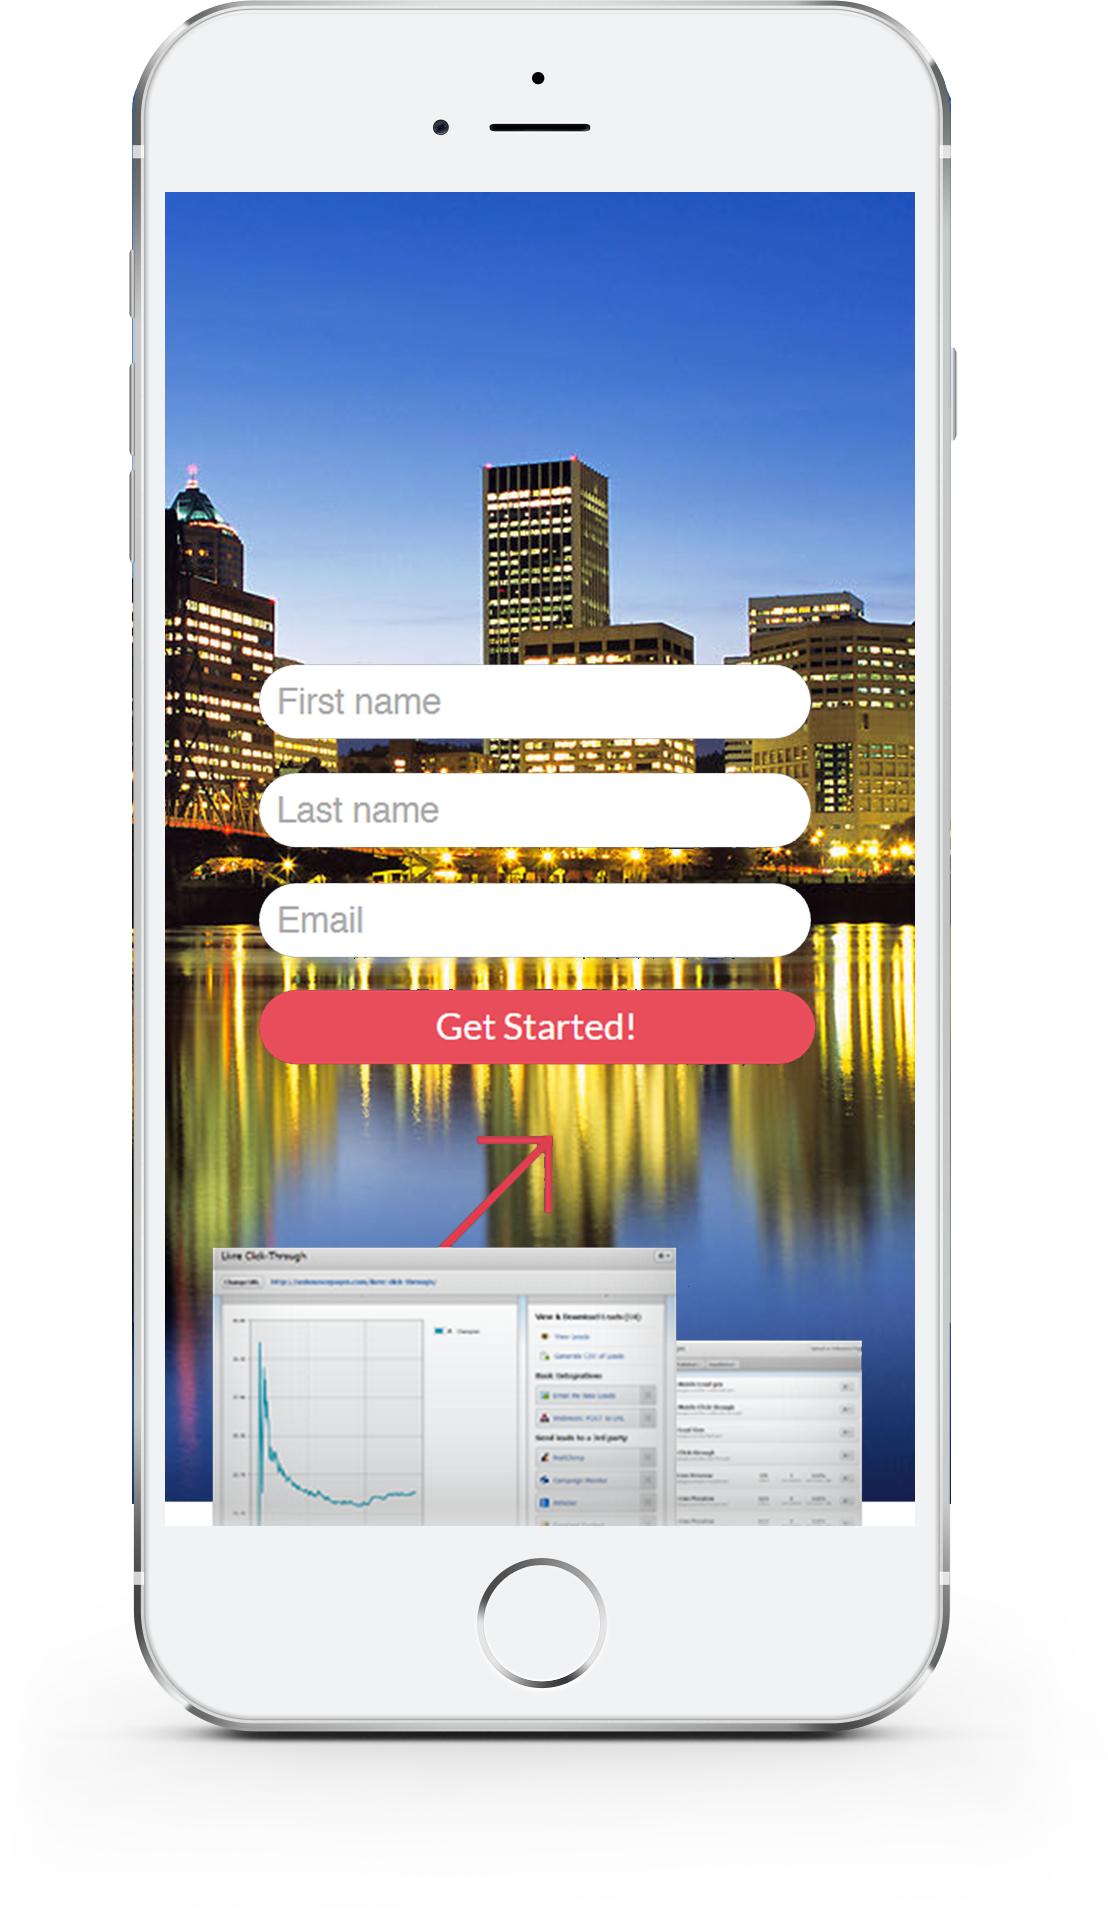Open the landing page URL link
Screen dimensions: 1108x1913
point(353,1282)
